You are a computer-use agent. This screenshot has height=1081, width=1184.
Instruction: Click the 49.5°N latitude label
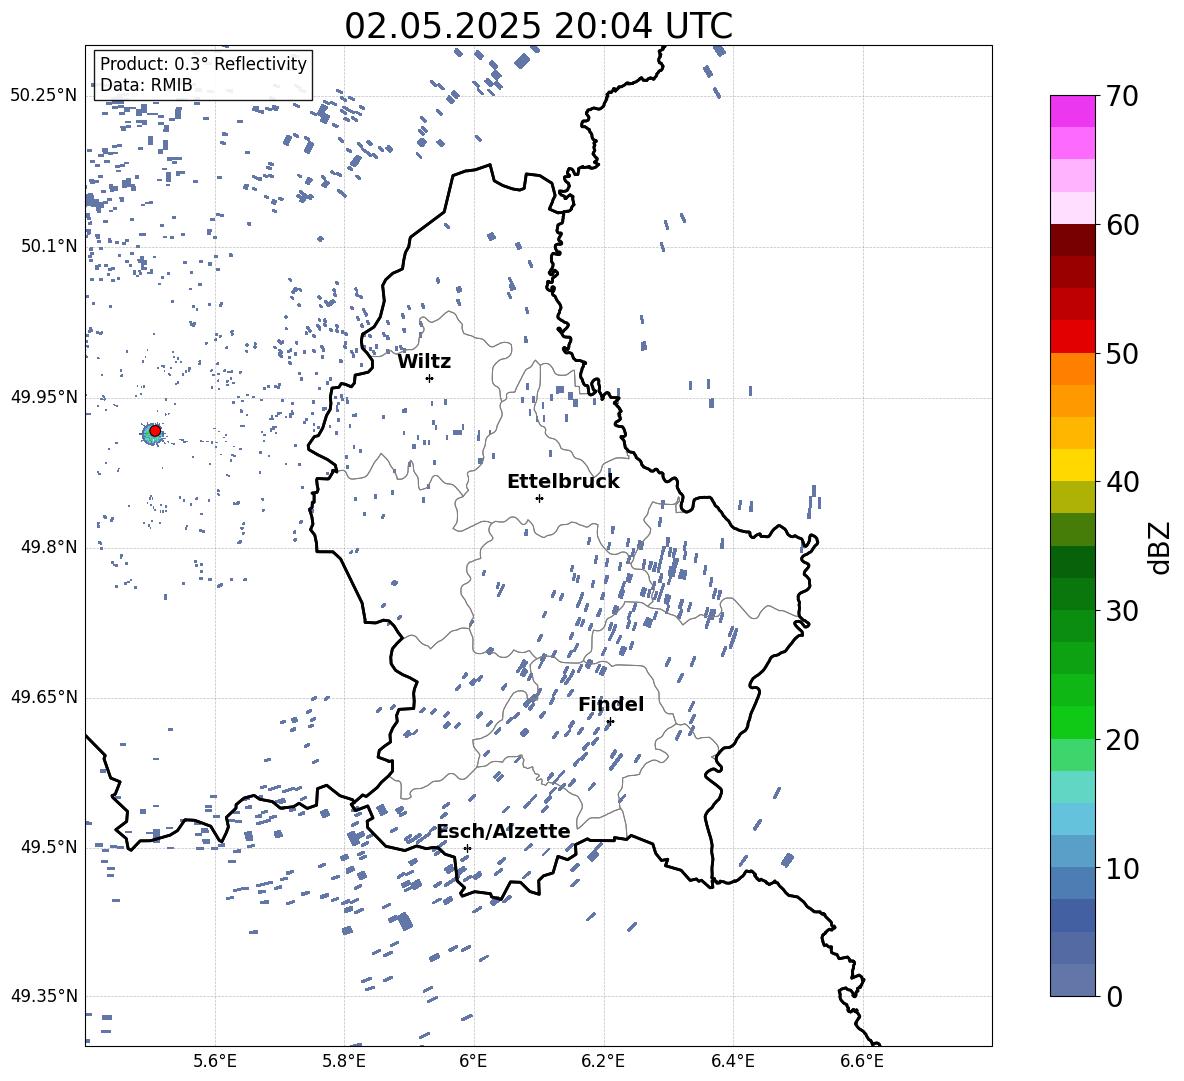49,847
